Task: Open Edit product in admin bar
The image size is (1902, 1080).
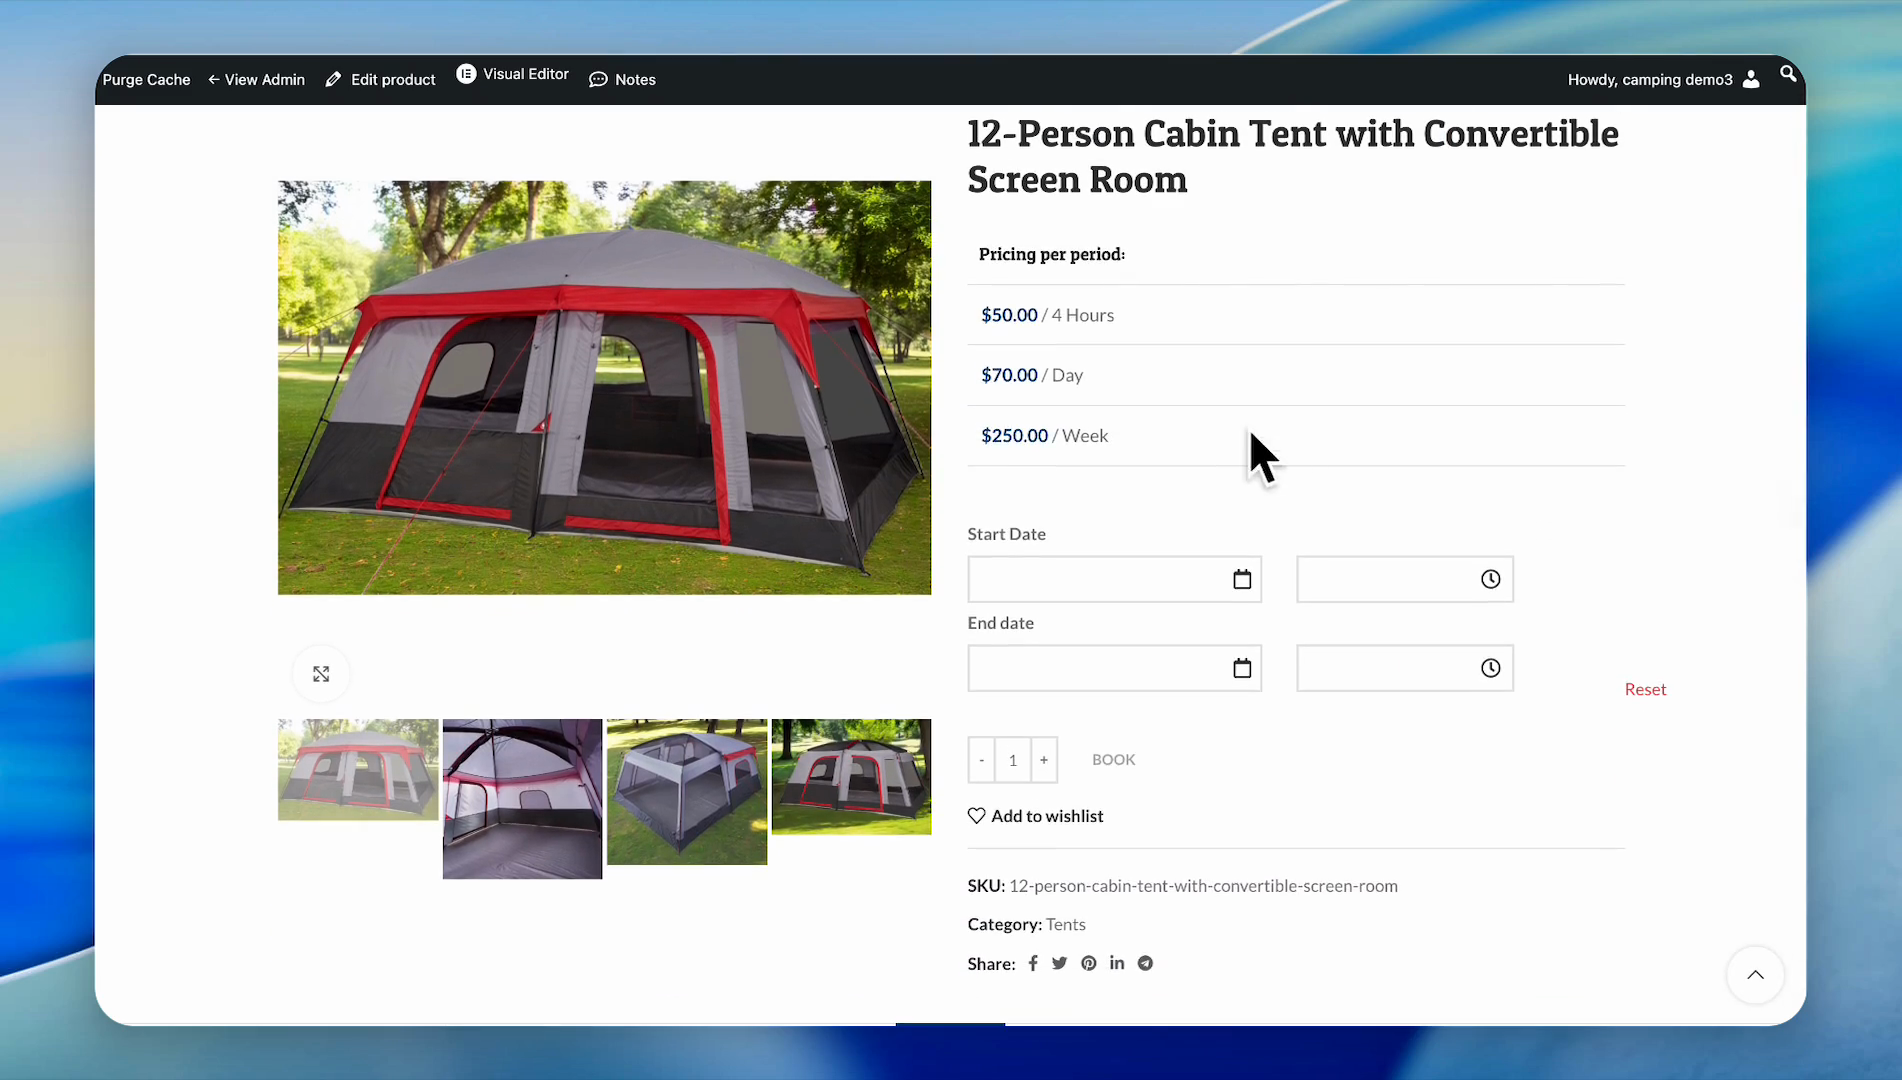Action: [381, 80]
